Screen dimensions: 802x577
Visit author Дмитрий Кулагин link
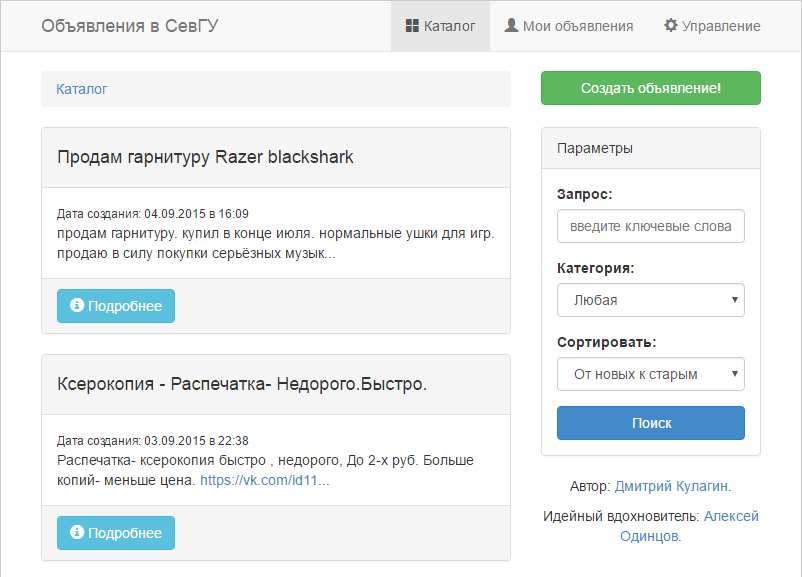pyautogui.click(x=672, y=486)
